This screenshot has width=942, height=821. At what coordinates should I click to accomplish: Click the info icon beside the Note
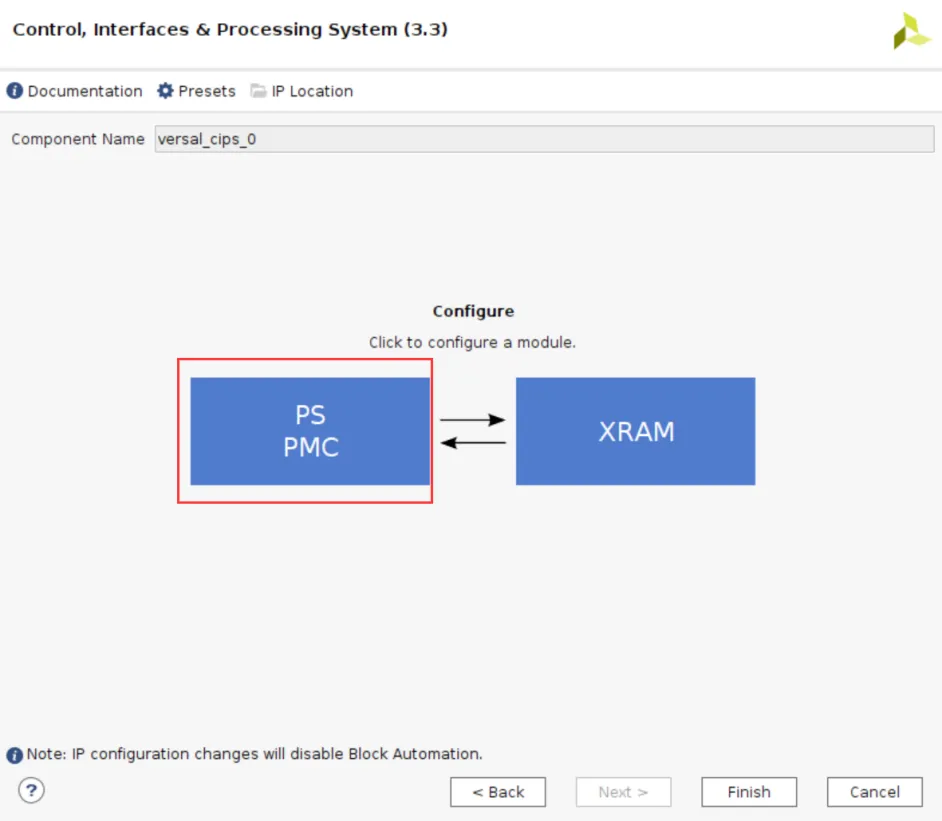[x=15, y=755]
